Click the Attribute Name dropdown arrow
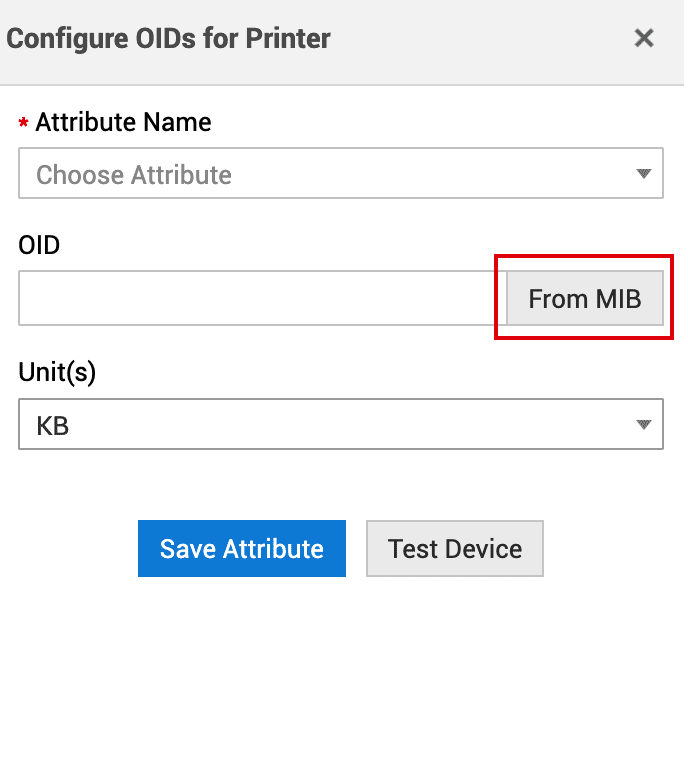 [x=643, y=174]
